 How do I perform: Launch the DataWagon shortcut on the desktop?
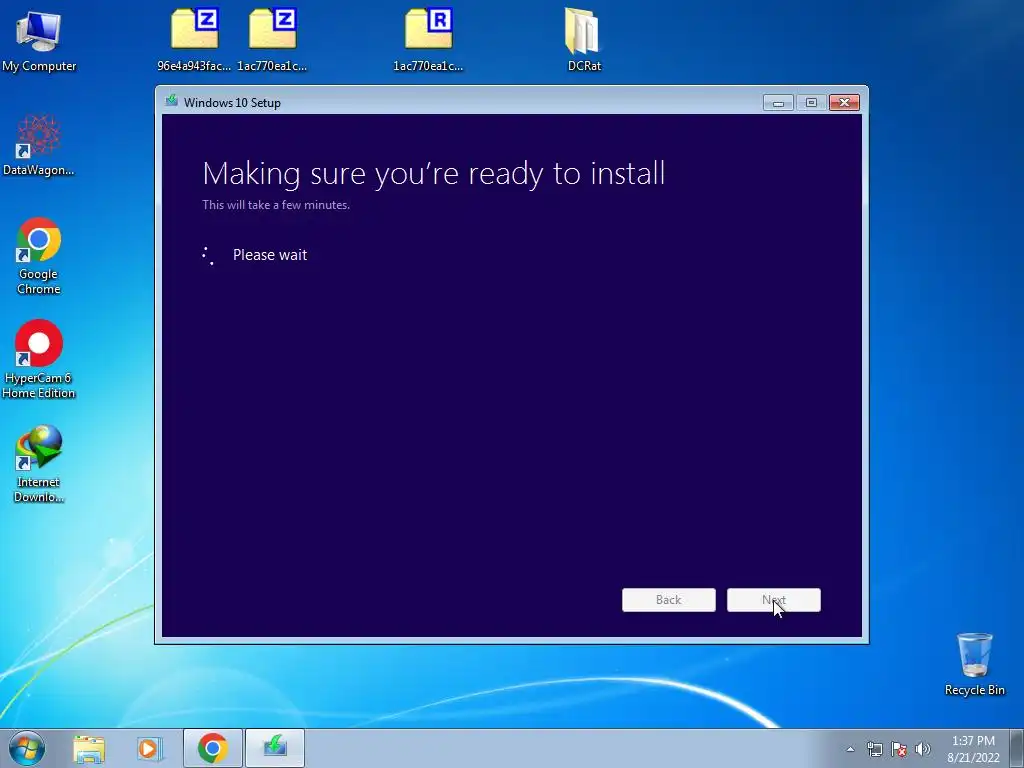[x=39, y=146]
